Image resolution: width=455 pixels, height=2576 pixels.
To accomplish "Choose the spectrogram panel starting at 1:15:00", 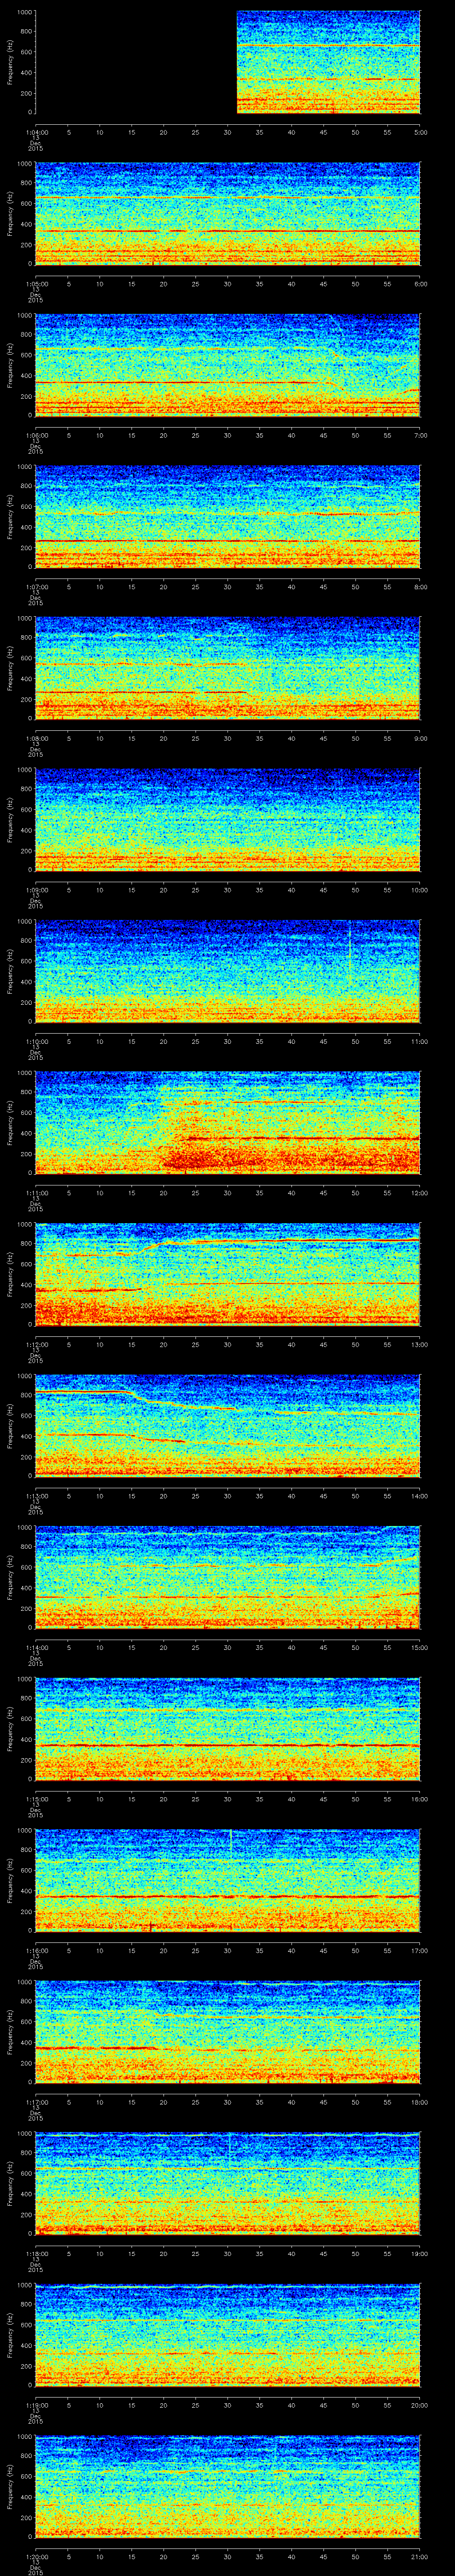I will 228,1729.
